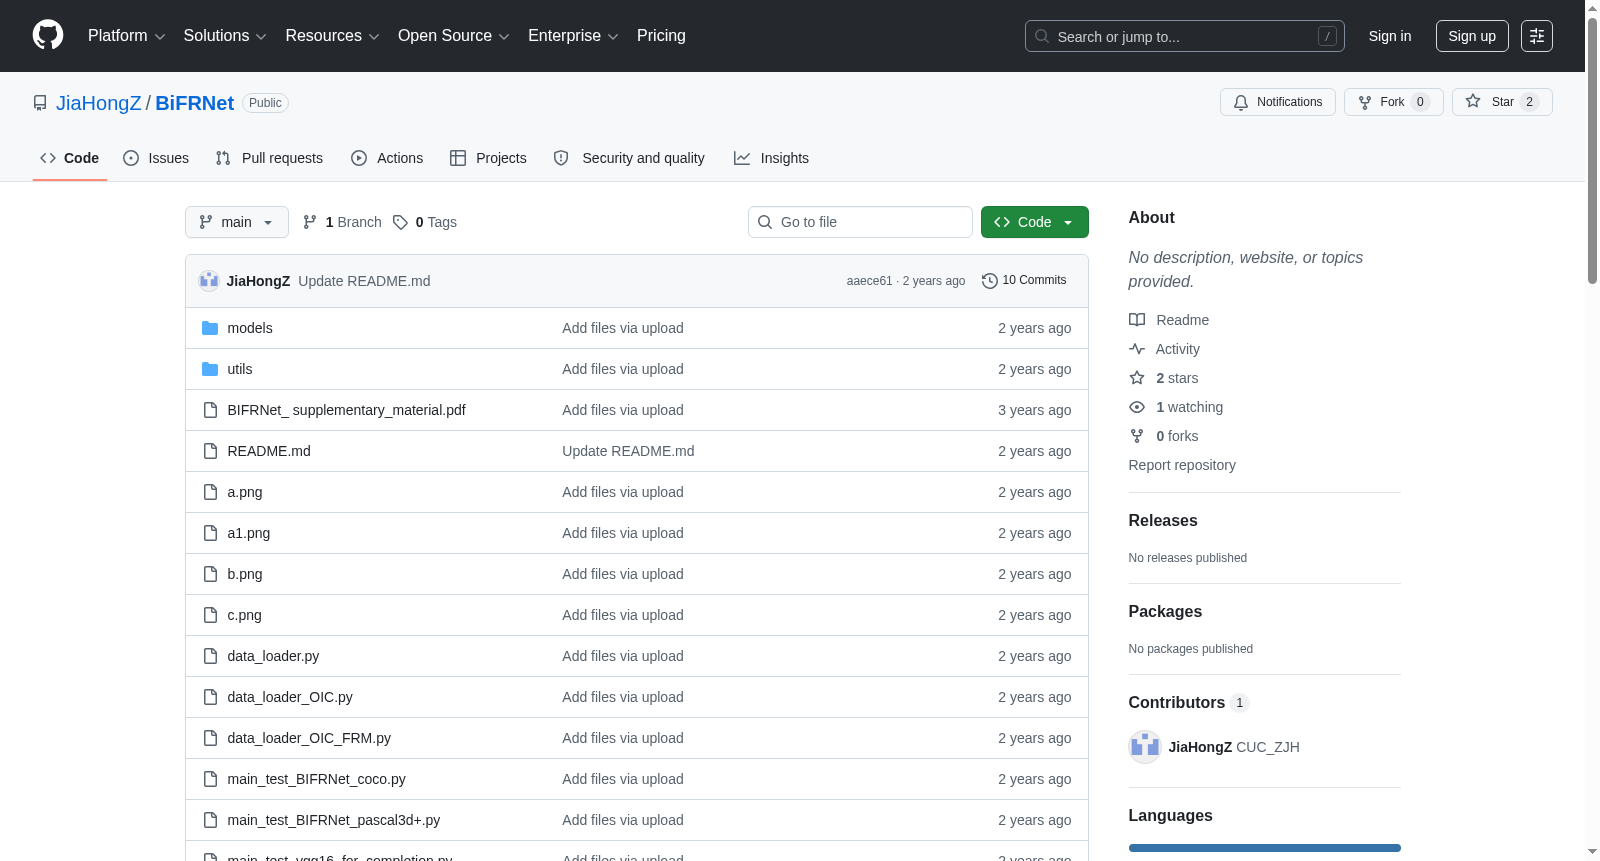Open the 0 Tags link
Screen dimensions: 1600x861
(425, 222)
